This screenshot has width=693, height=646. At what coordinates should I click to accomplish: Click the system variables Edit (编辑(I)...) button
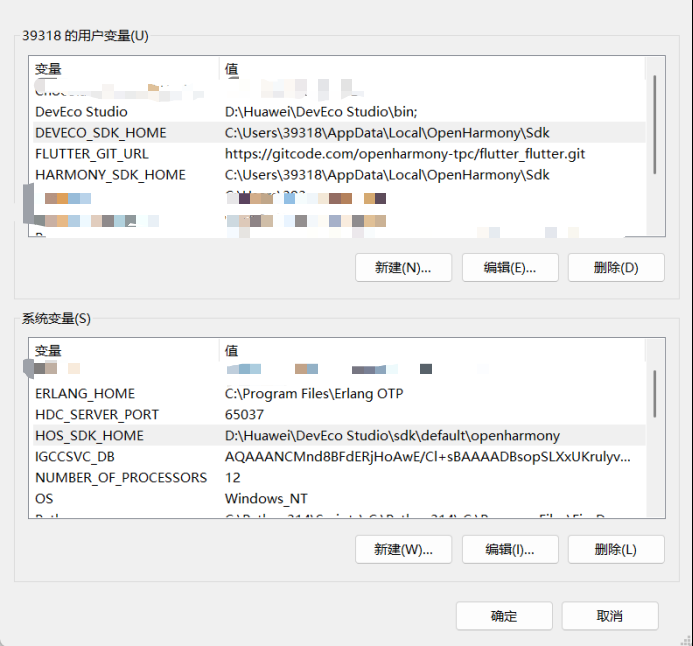coord(510,549)
